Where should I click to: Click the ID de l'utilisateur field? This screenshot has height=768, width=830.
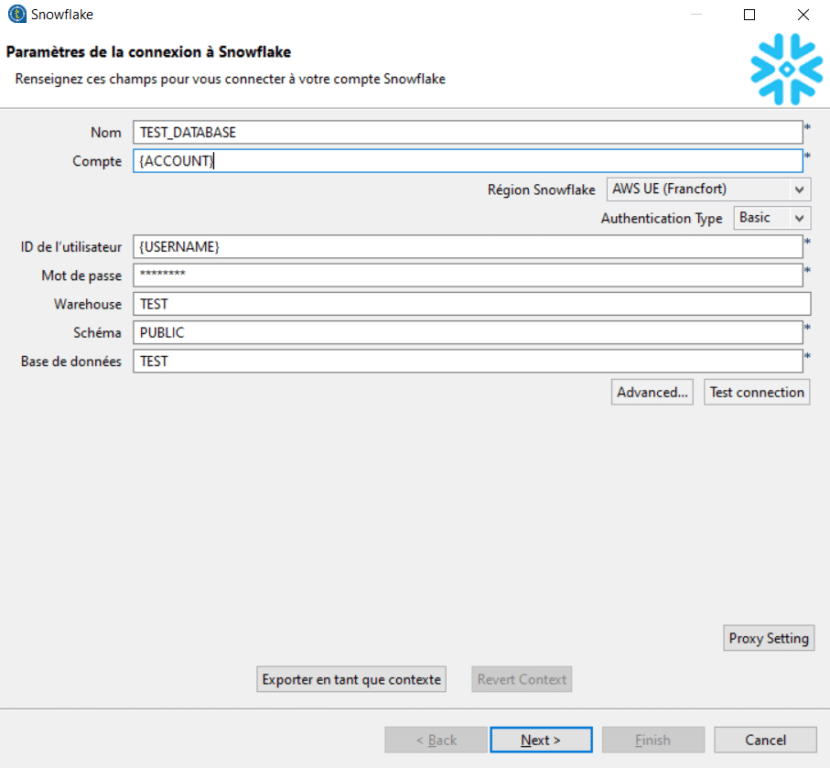pyautogui.click(x=468, y=247)
